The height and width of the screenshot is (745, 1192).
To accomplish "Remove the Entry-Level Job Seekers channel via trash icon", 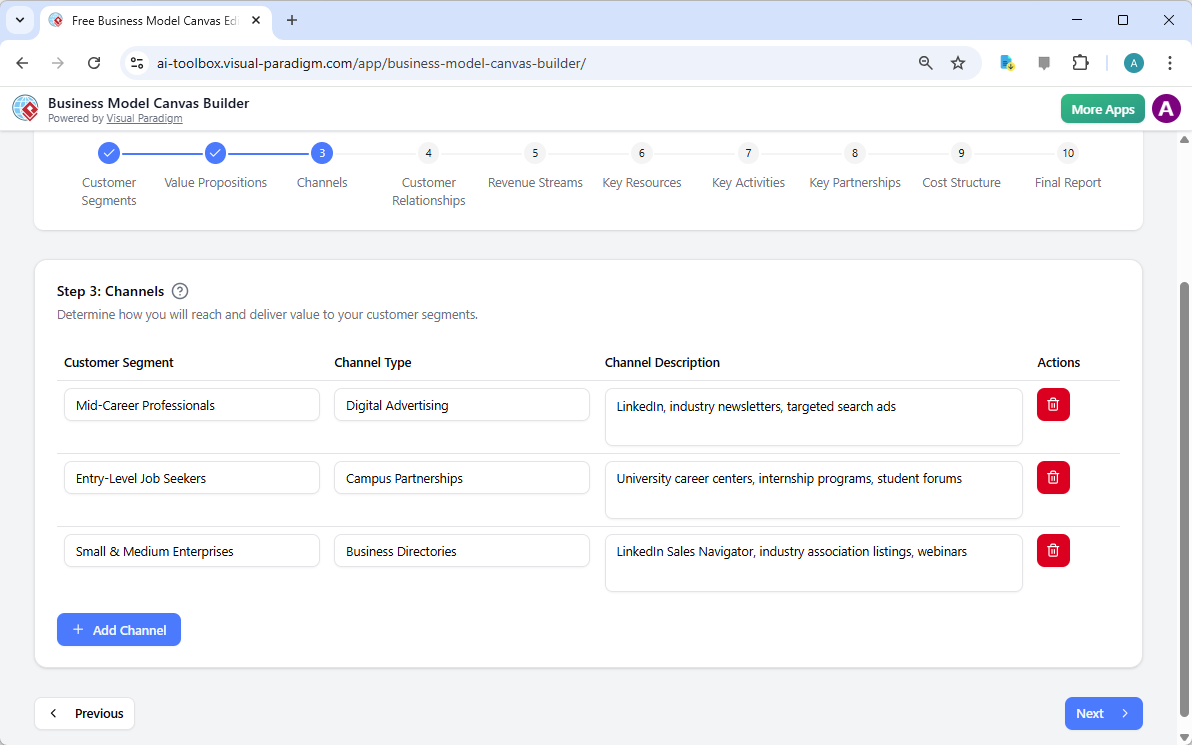I will tap(1052, 477).
